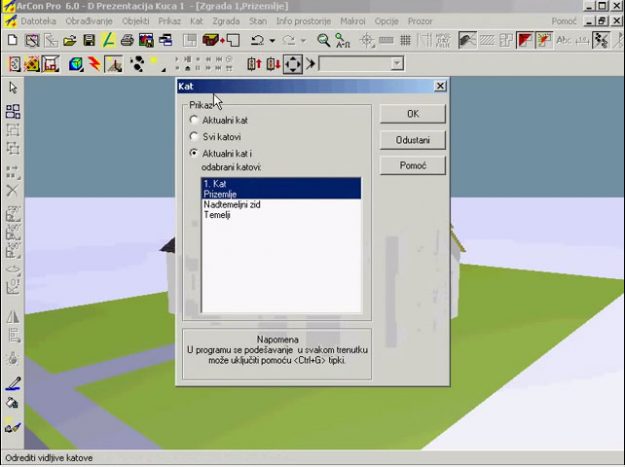Select the 'Aktualni kat' radio option
Screen dimensions: 625x467
(194, 120)
